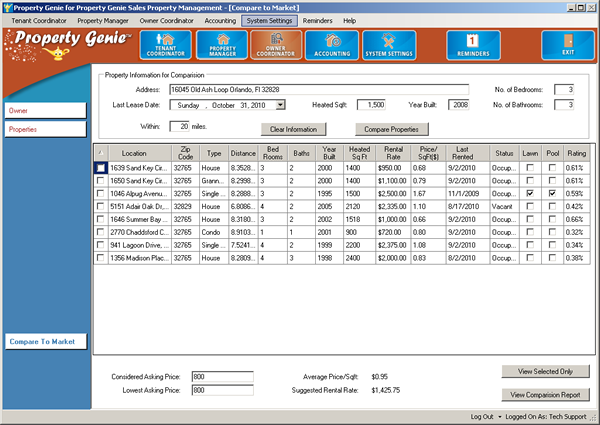This screenshot has width=600, height=425.
Task: Sort by the Status column header
Action: 504,153
